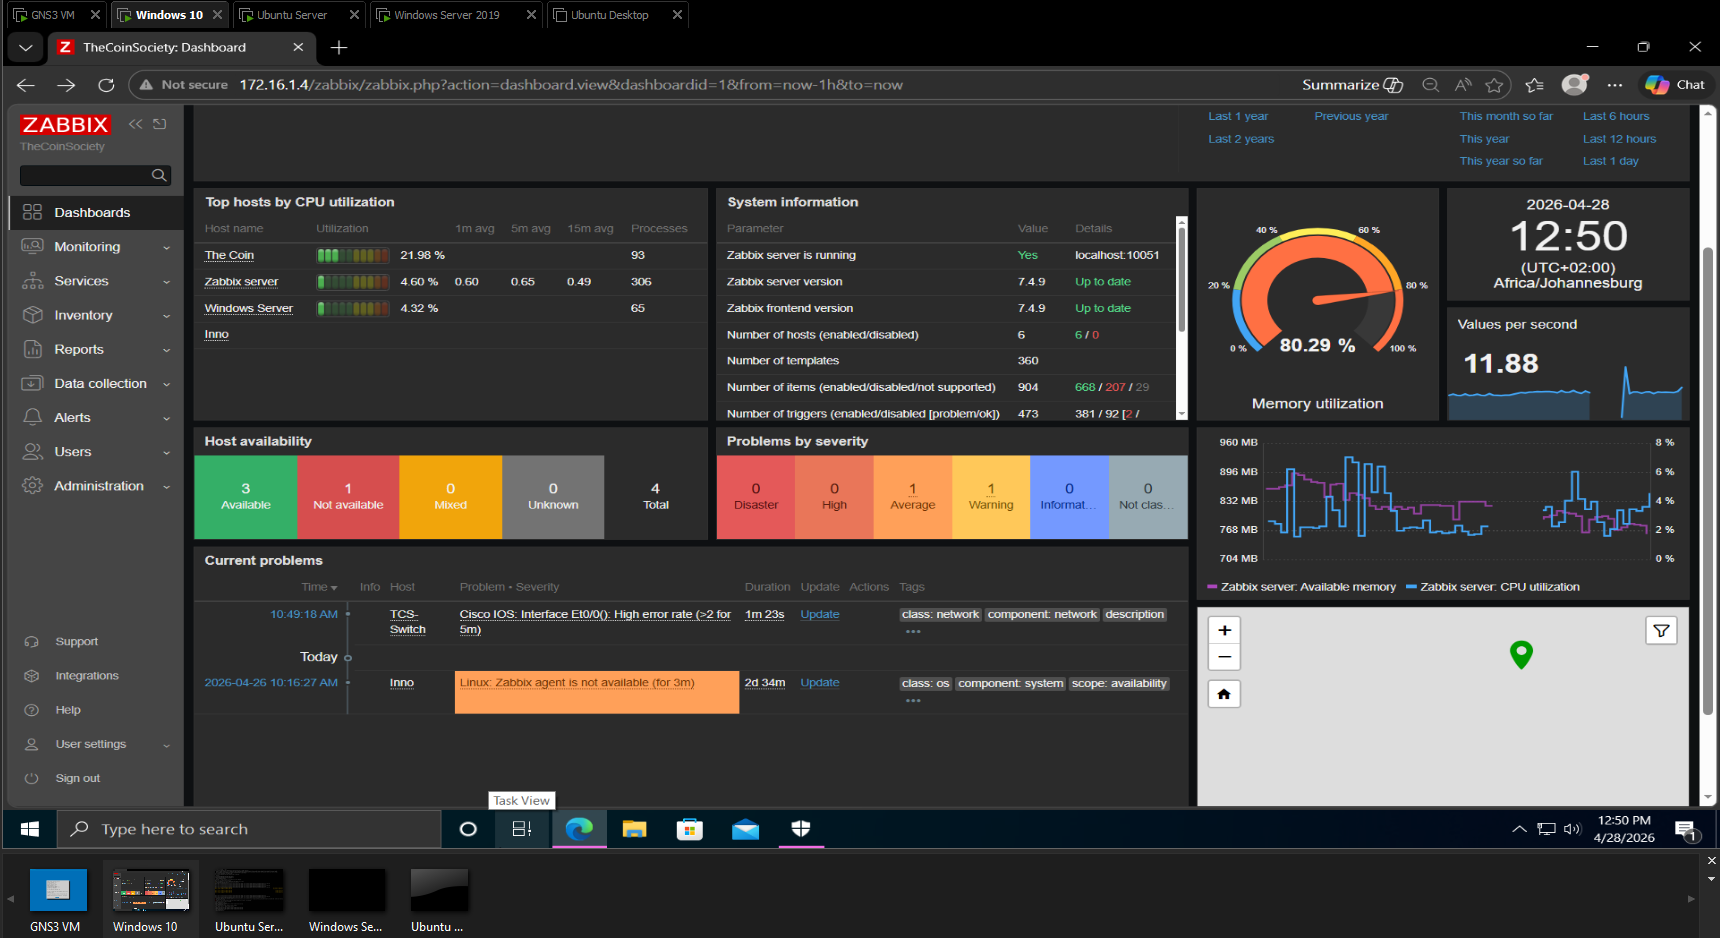The width and height of the screenshot is (1720, 938).
Task: Select Last 6 hours time range
Action: (1616, 116)
